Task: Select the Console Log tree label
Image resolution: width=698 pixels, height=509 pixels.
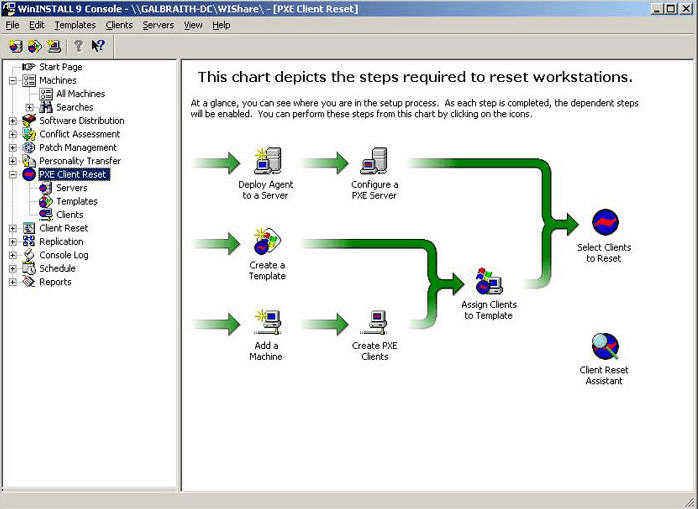Action: [64, 255]
